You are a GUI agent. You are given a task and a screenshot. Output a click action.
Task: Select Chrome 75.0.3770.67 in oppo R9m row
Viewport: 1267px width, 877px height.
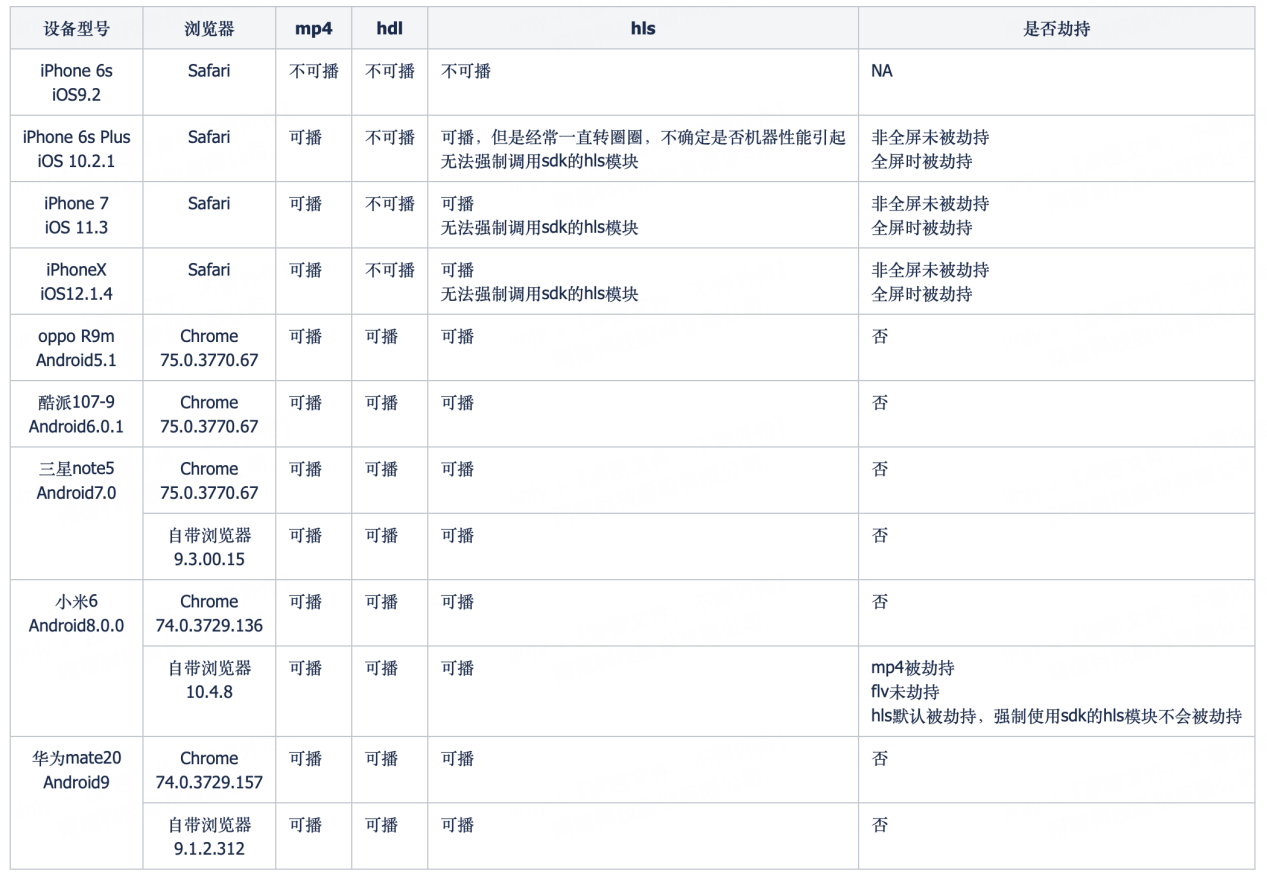pyautogui.click(x=209, y=347)
